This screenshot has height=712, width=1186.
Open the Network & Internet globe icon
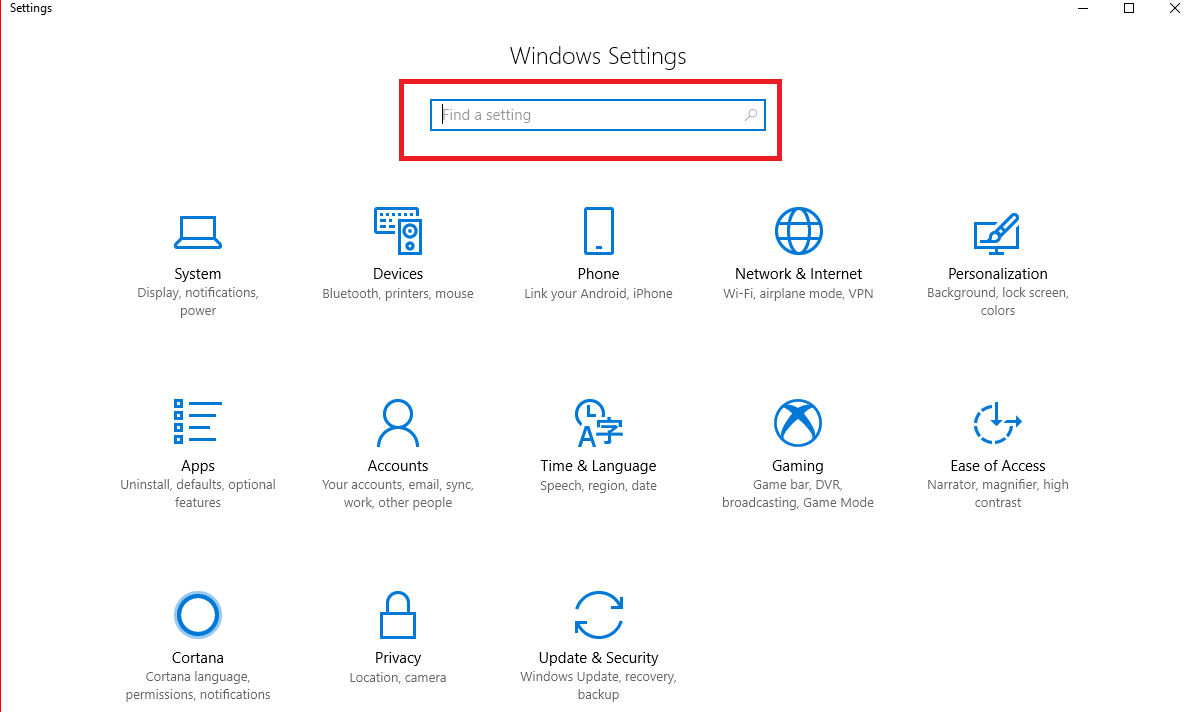[798, 231]
